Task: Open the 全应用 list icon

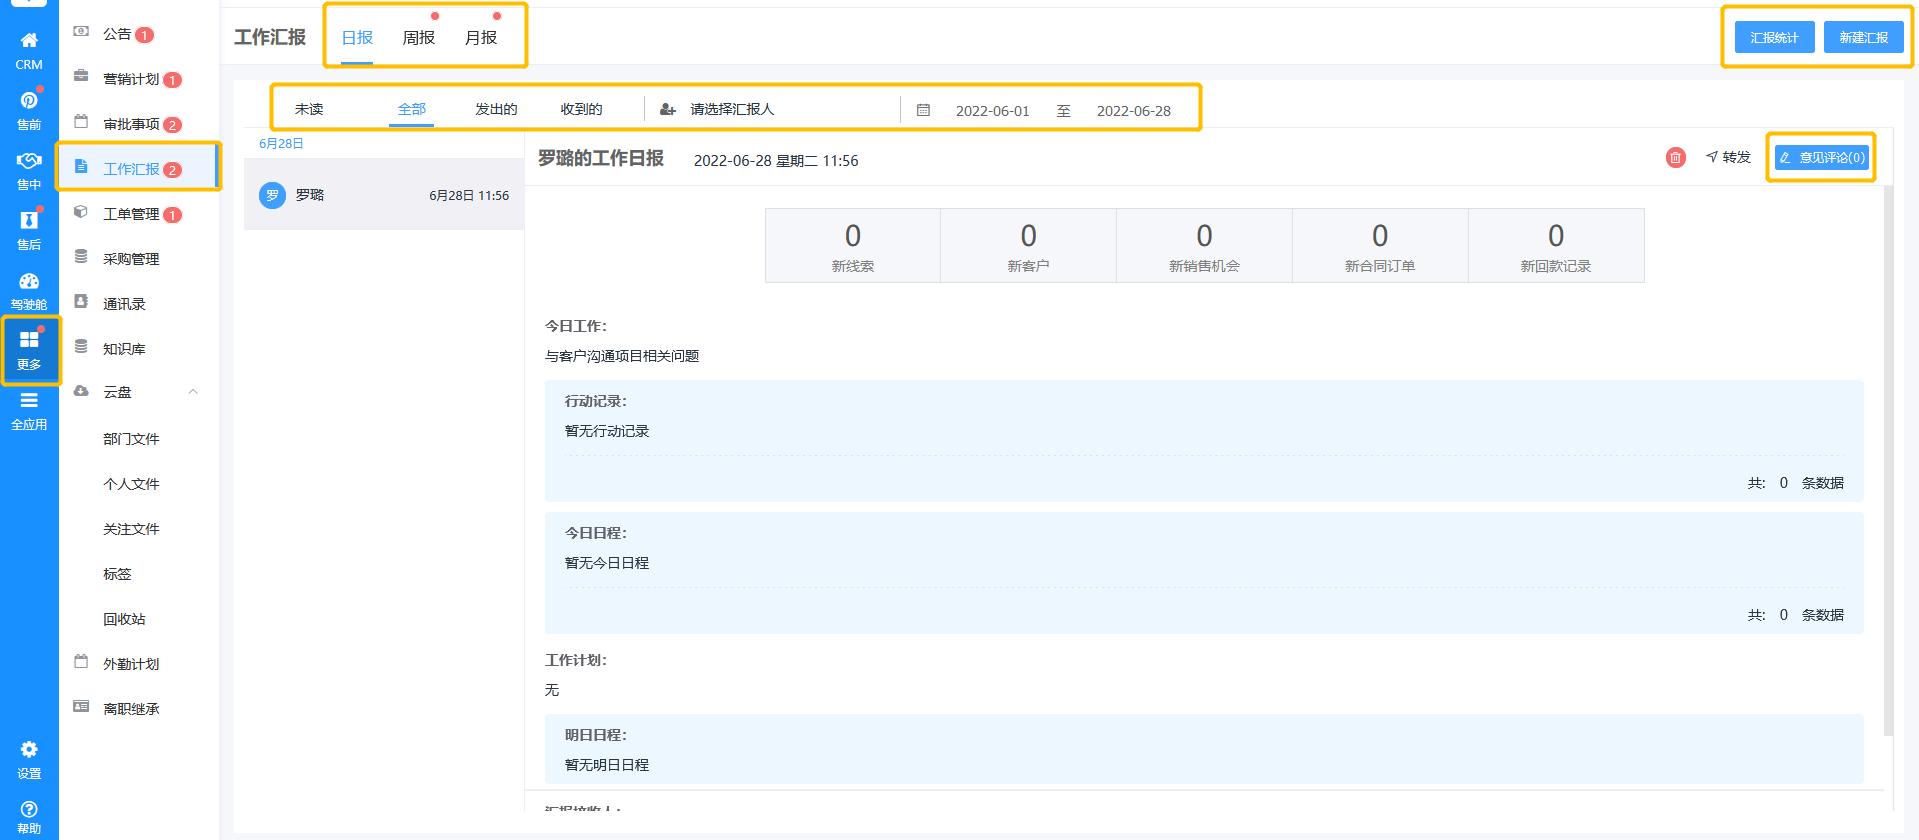Action: tap(29, 410)
